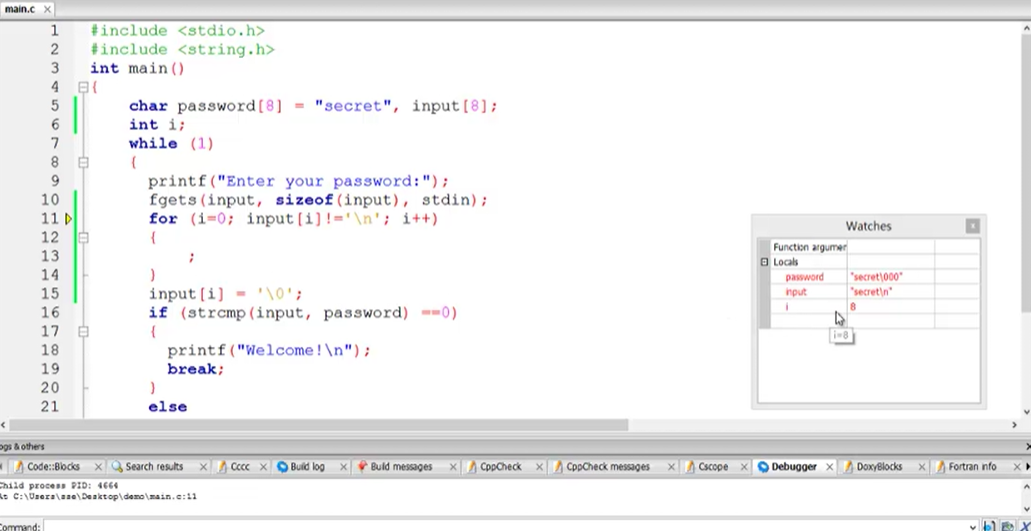Click the "secret\000" value in Watches
This screenshot has height=531, width=1031.
[x=876, y=277]
